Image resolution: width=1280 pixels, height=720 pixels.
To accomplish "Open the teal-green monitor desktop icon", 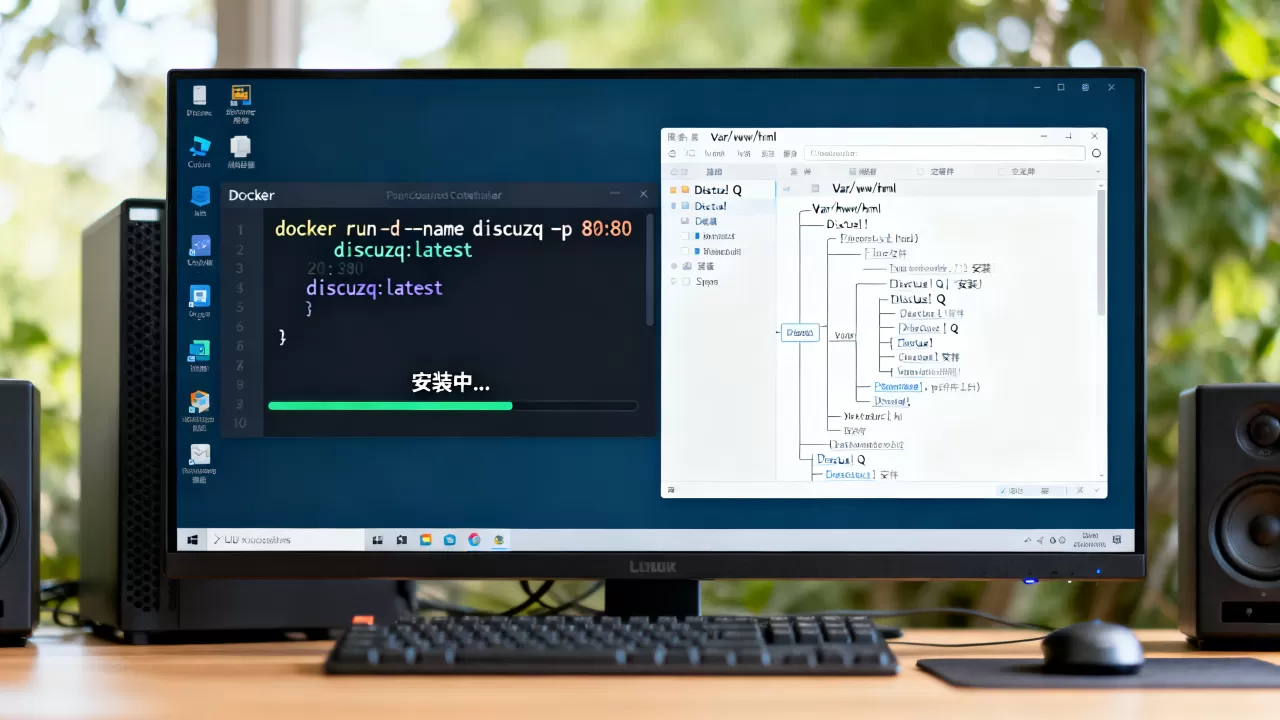I will point(199,350).
